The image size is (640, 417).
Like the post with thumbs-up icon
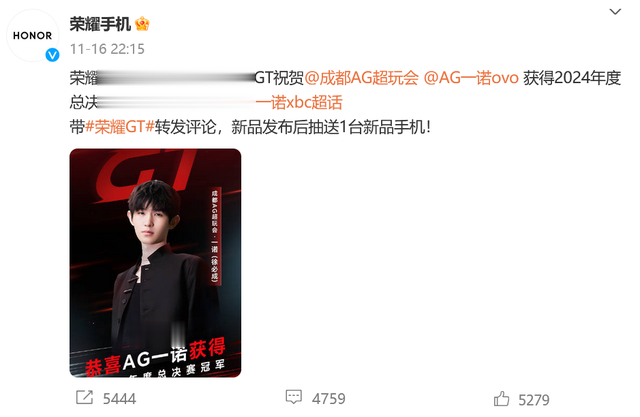(501, 399)
